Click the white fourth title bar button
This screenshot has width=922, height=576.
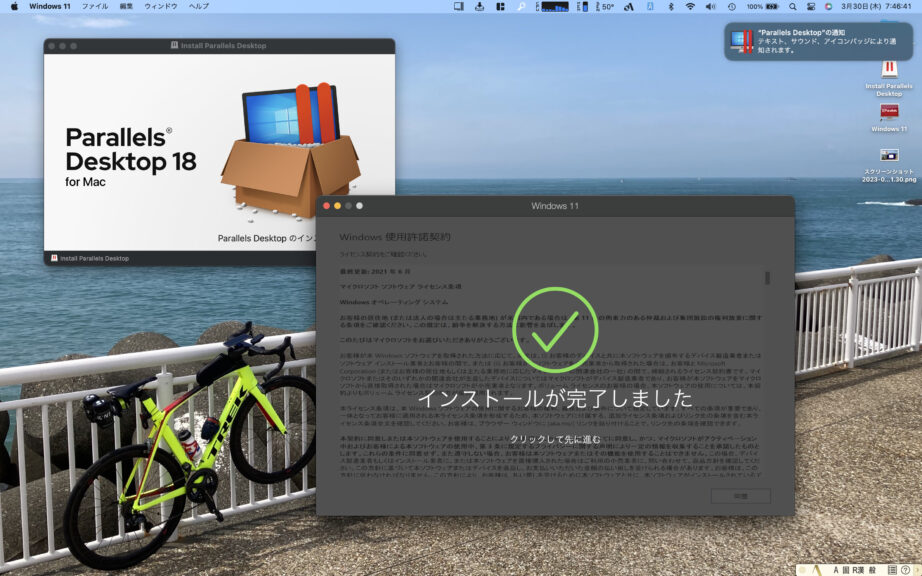359,206
